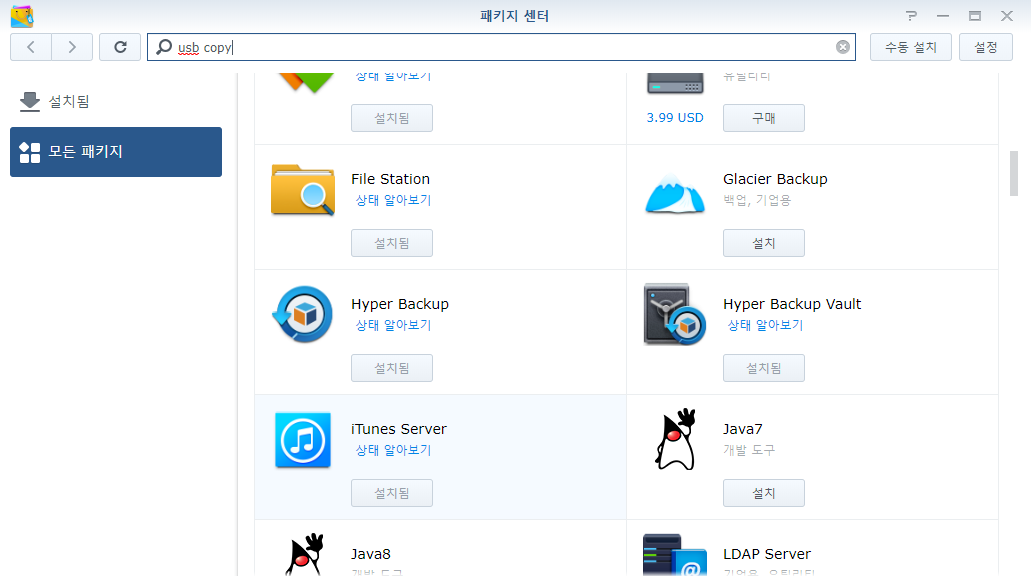The height and width of the screenshot is (576, 1031).
Task: Open the Hyper Backup Vault title
Action: click(792, 304)
